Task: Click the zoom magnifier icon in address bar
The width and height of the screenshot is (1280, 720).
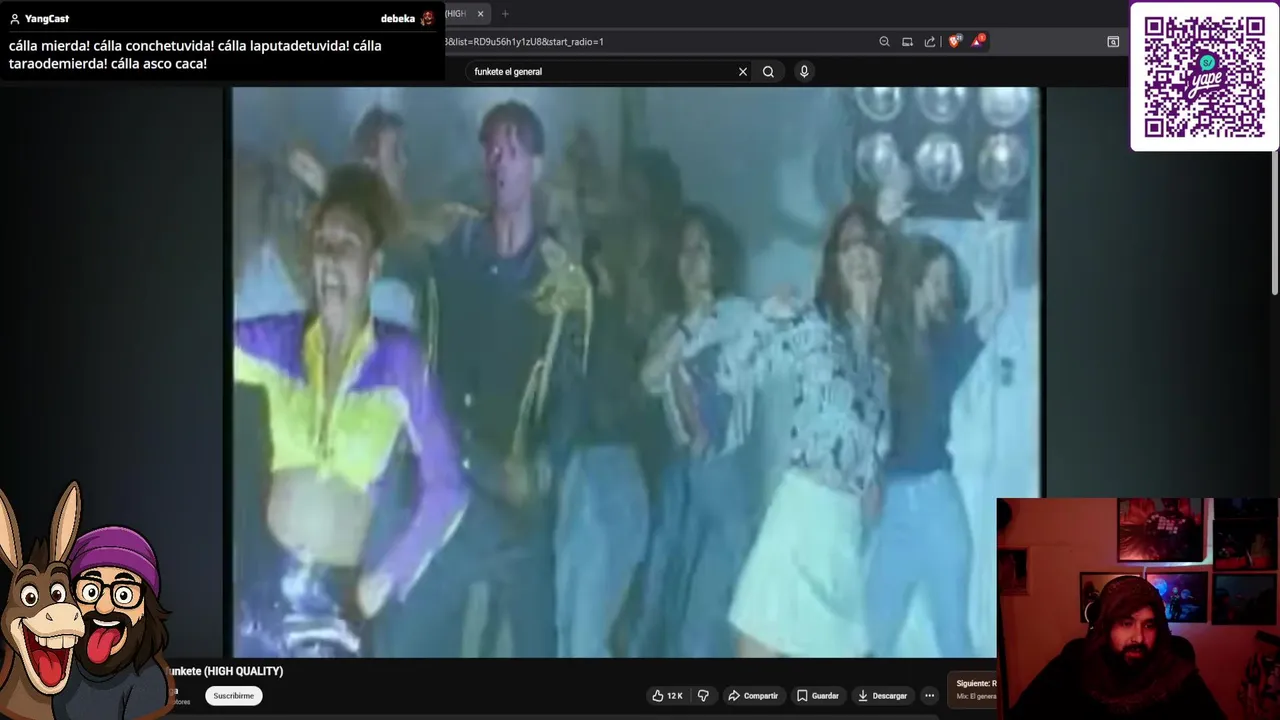Action: [884, 42]
